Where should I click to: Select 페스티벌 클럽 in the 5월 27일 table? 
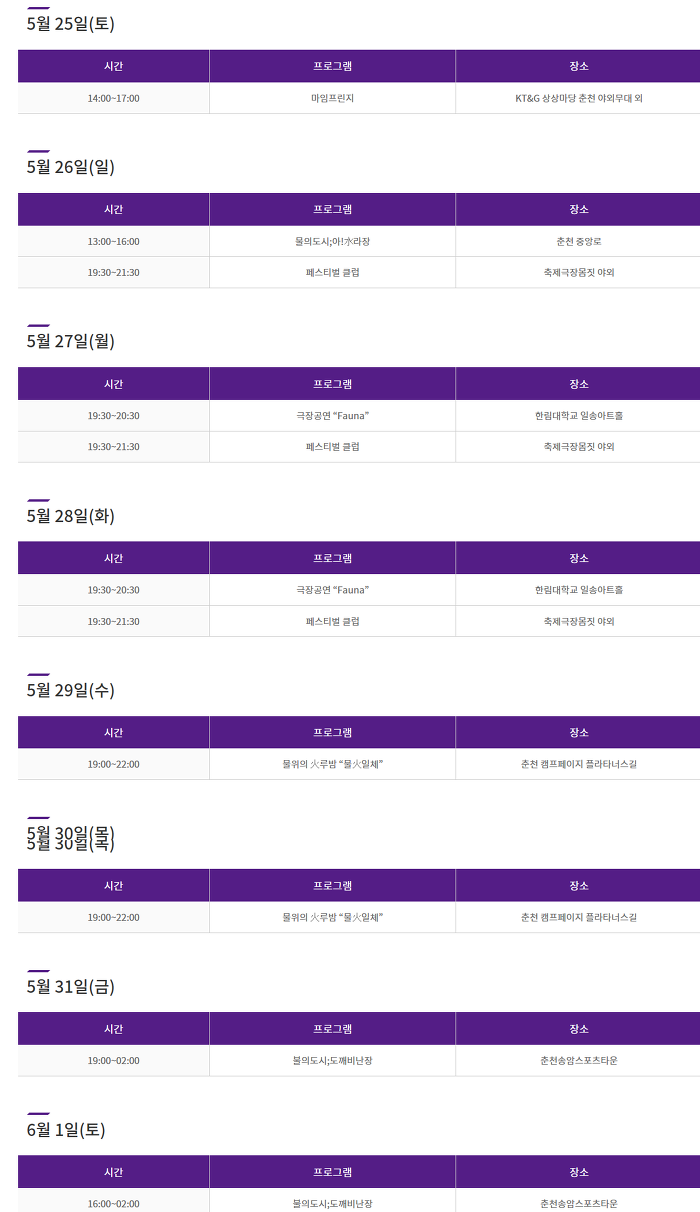coord(332,446)
